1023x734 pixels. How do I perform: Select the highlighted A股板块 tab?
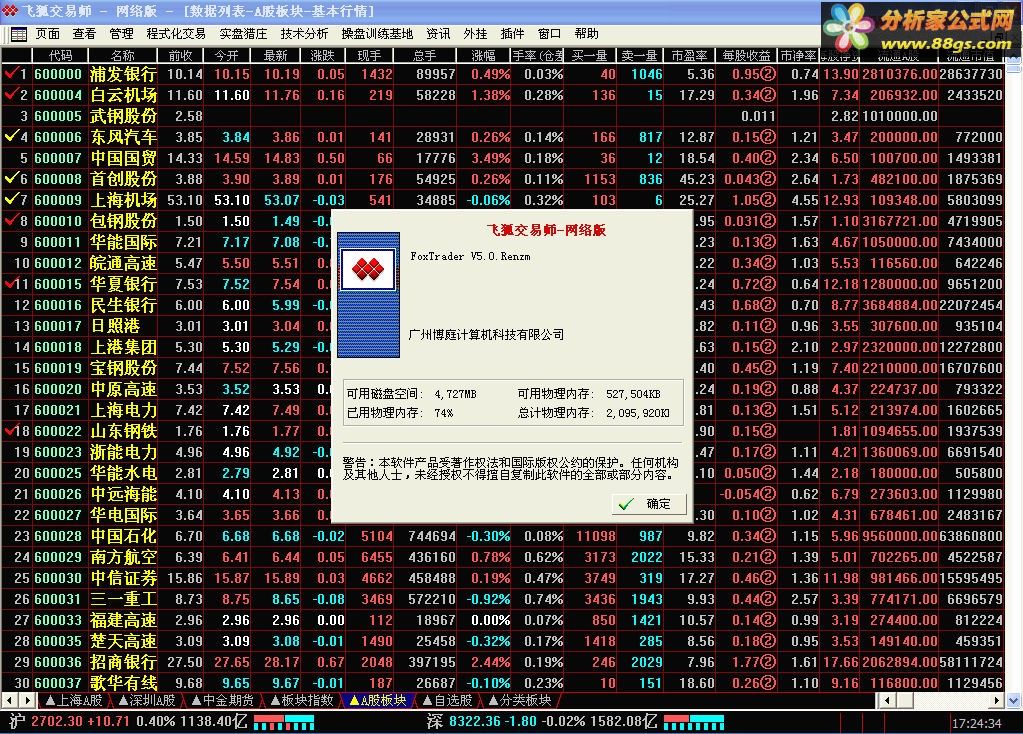(378, 701)
